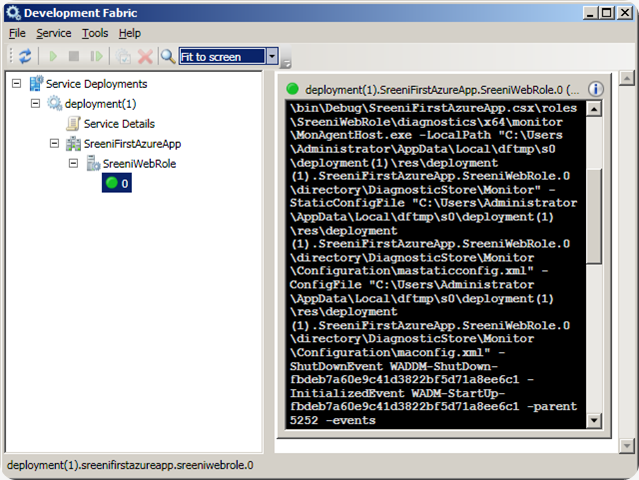The width and height of the screenshot is (639, 480).
Task: Click the 'InitializedEvent WADM-StartUp-' console line
Action: (x=397, y=393)
